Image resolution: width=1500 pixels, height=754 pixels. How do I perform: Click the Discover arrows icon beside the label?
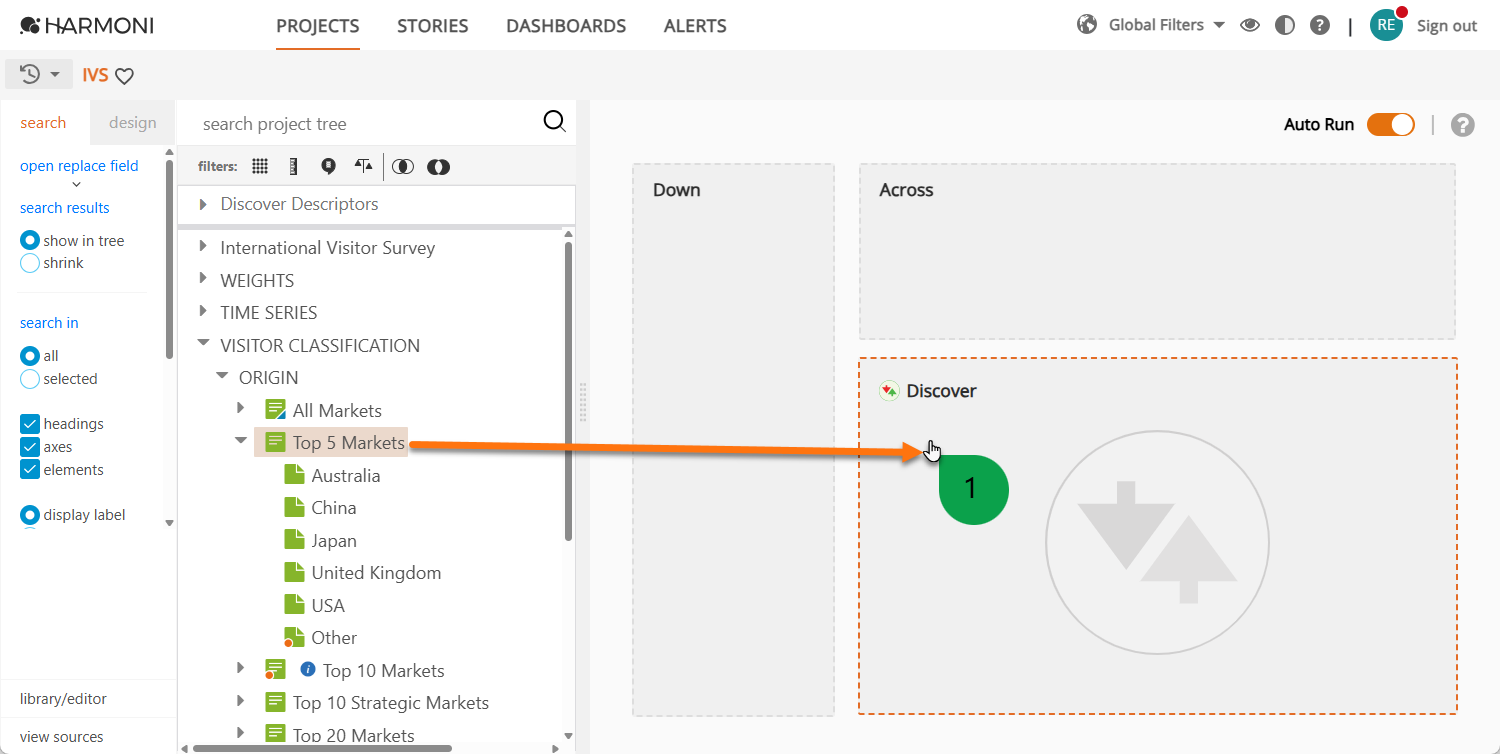(x=889, y=391)
